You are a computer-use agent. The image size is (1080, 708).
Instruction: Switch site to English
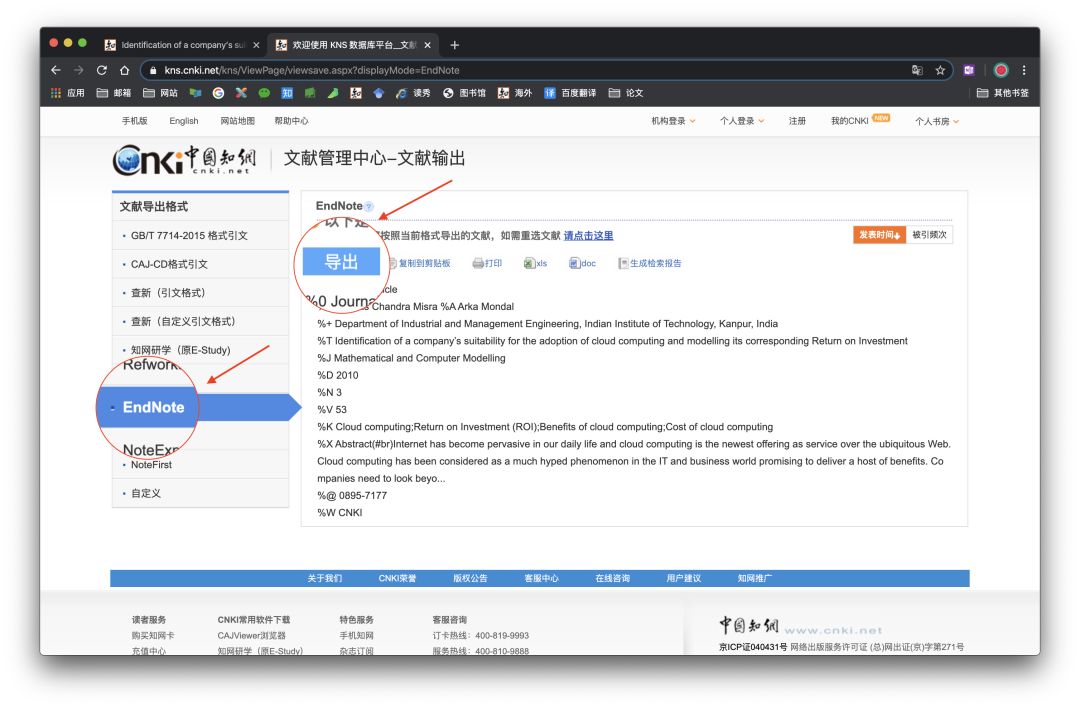point(184,121)
